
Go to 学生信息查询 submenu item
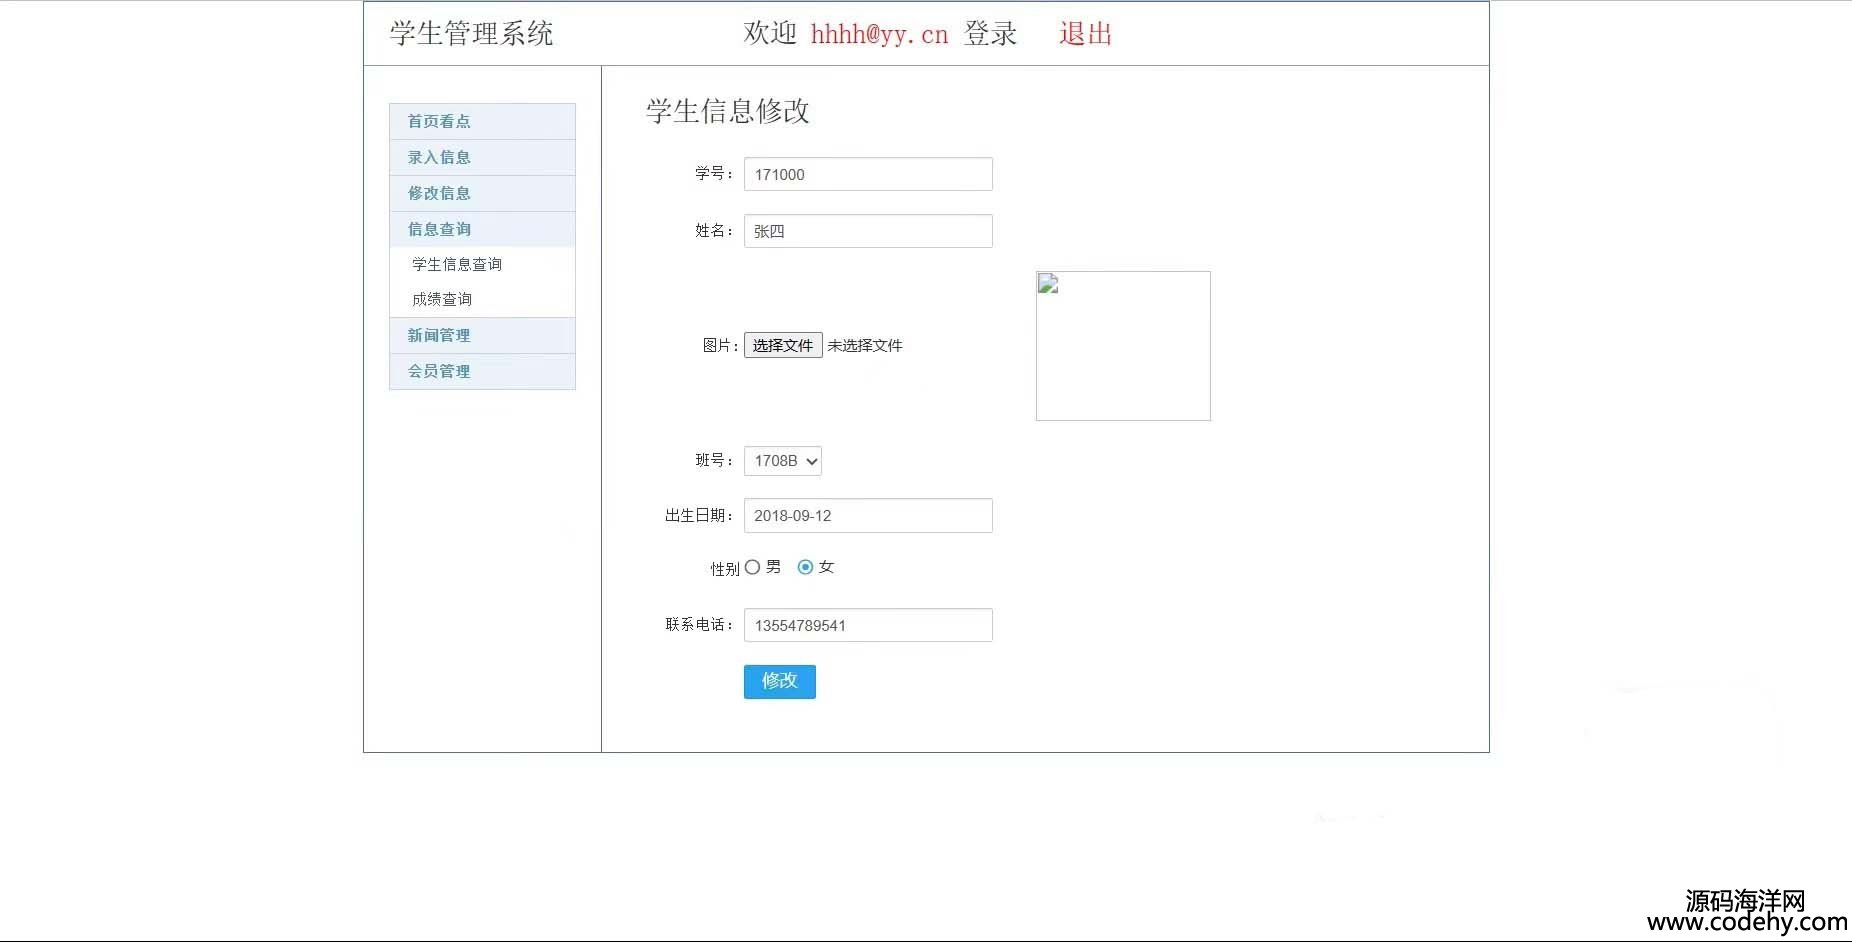[457, 264]
